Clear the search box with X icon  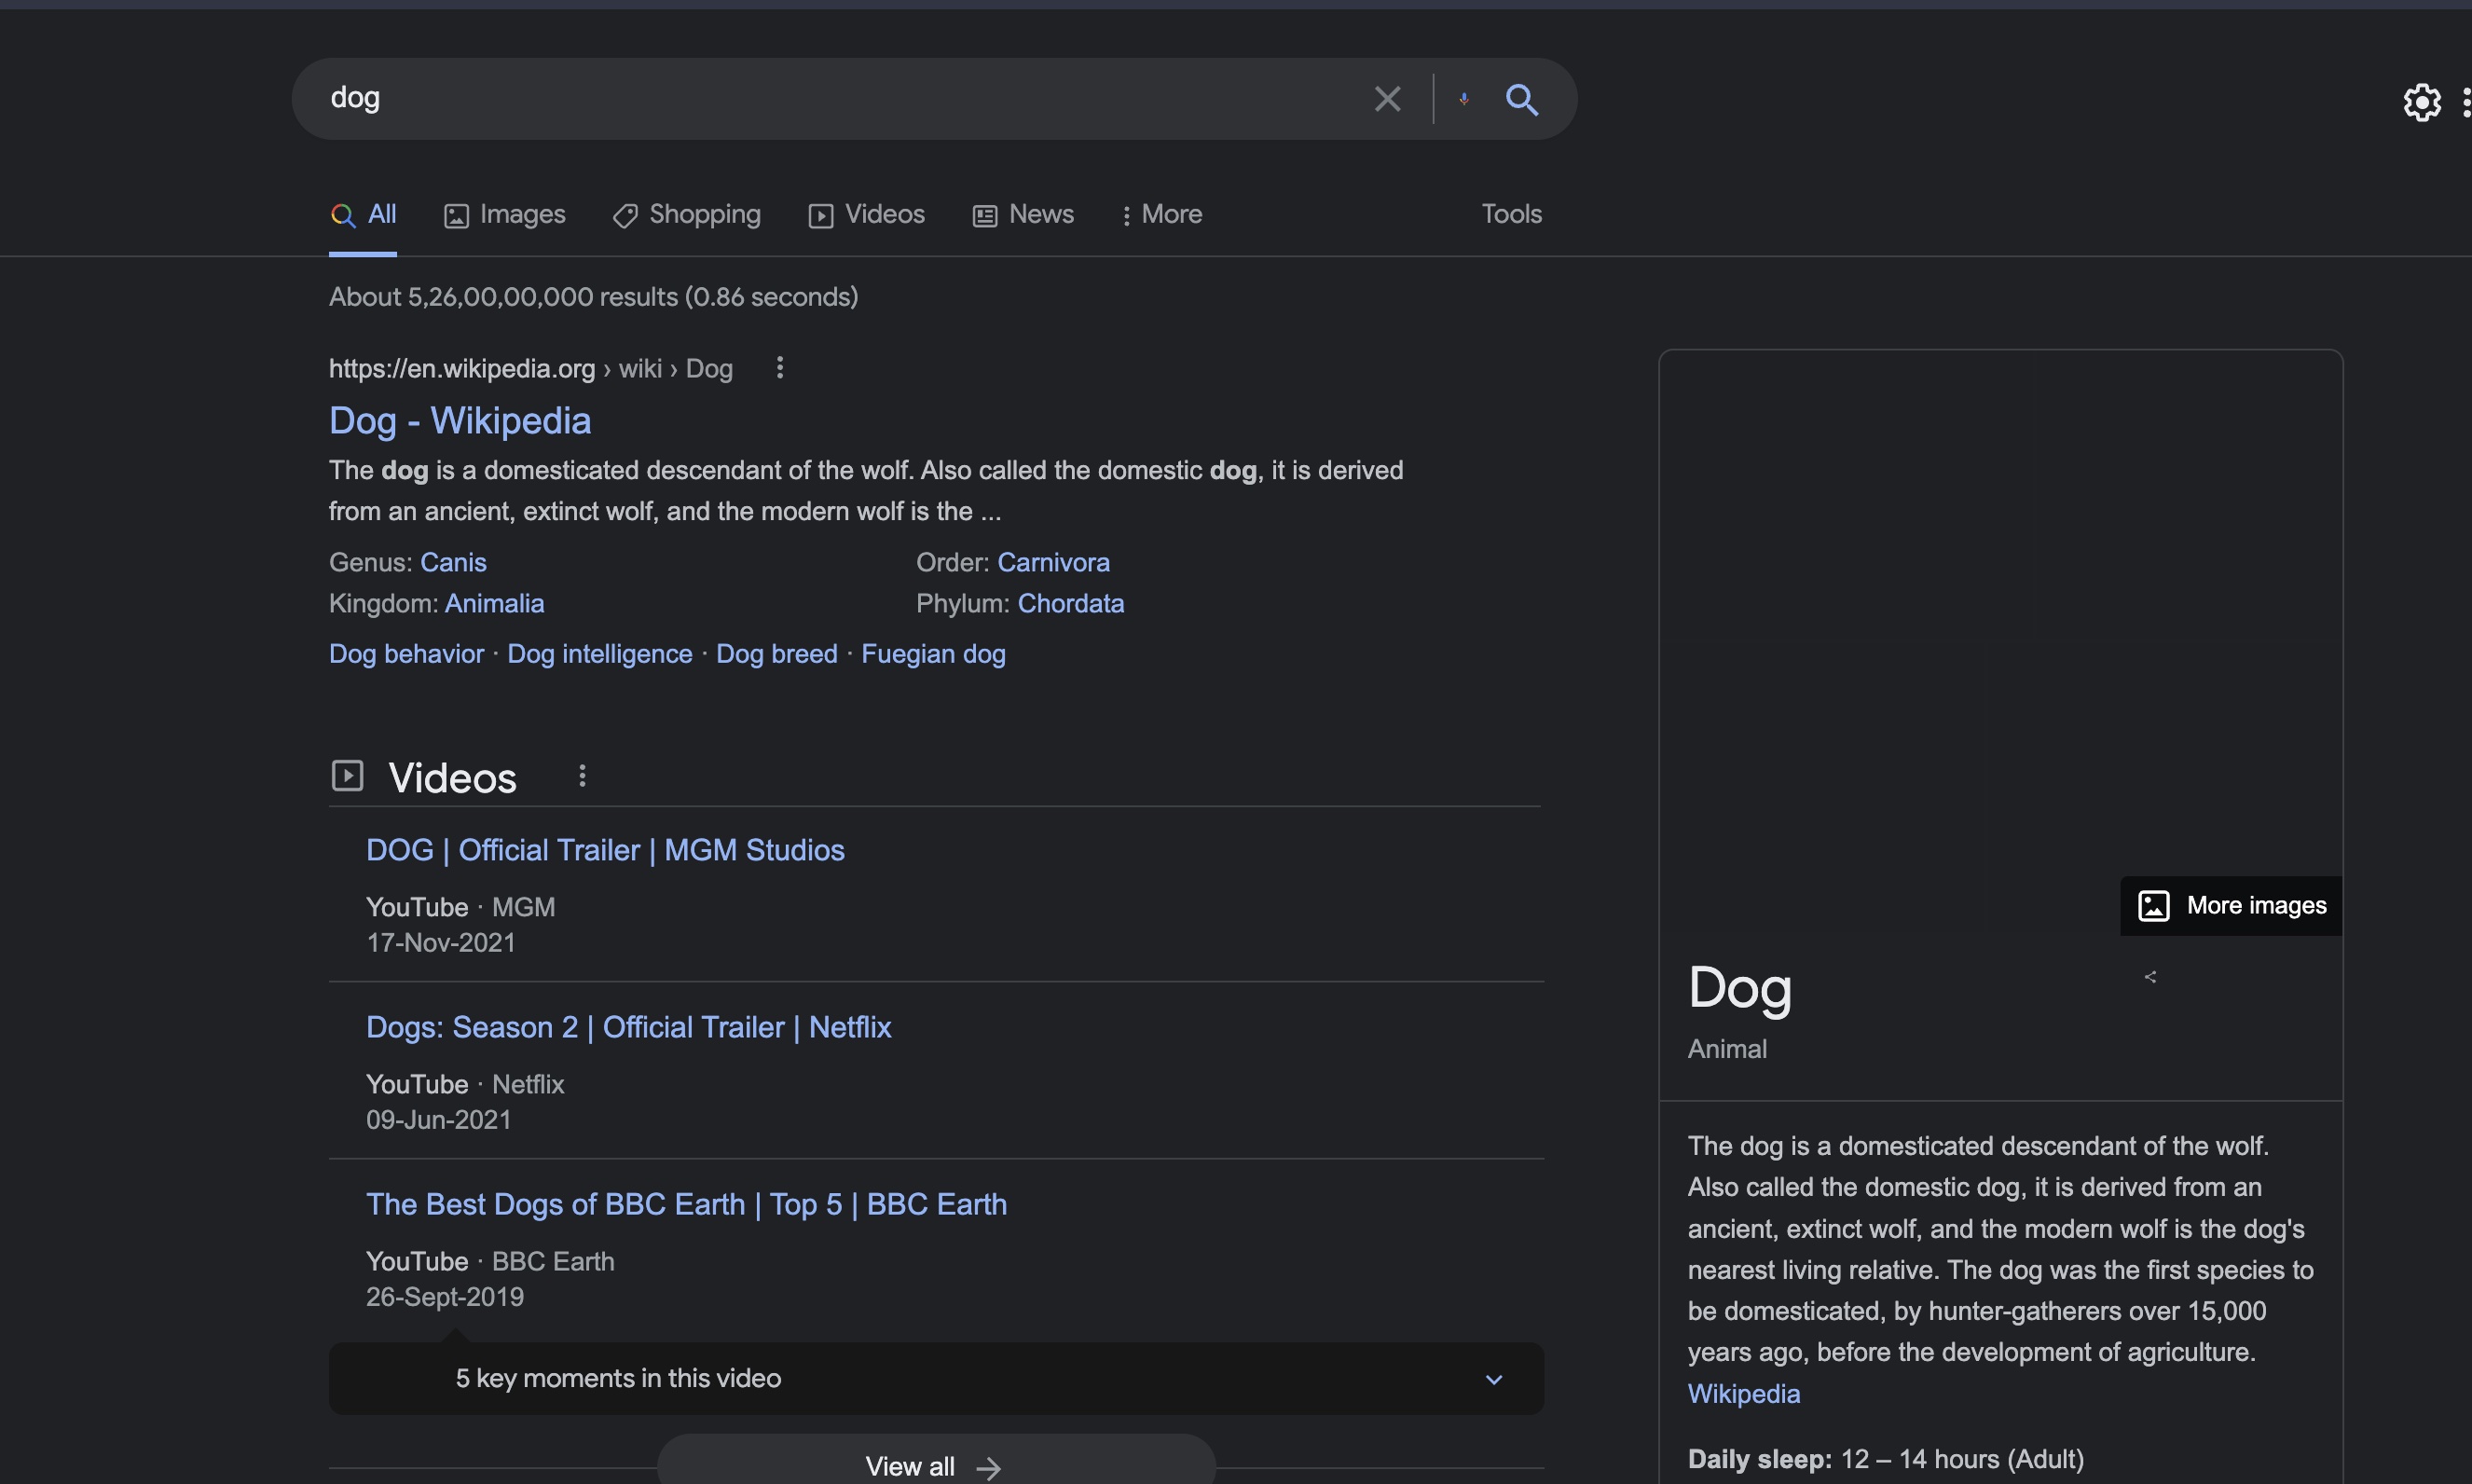click(x=1387, y=99)
